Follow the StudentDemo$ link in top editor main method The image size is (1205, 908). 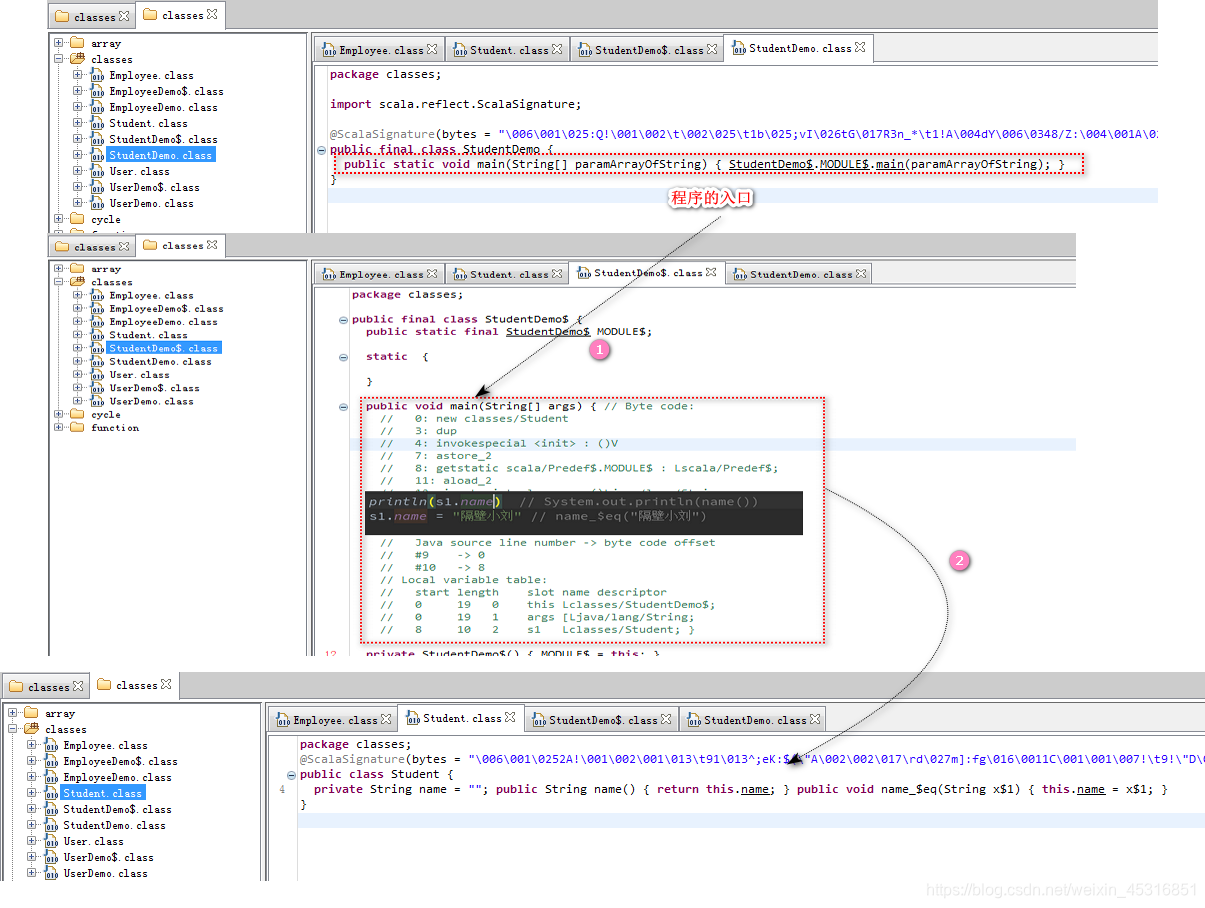coord(771,164)
